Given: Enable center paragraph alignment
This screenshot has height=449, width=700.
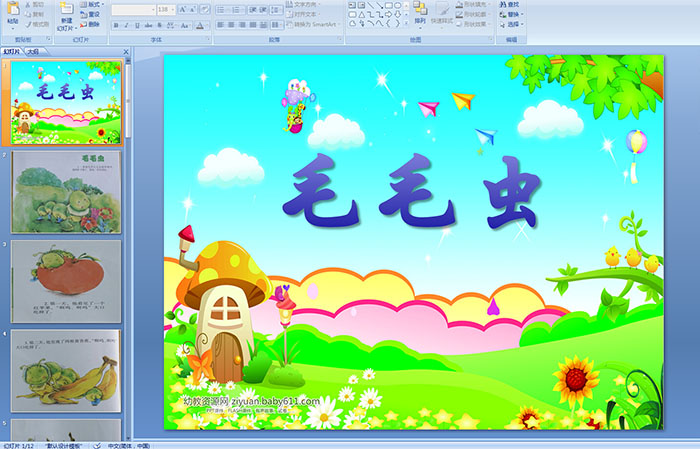Looking at the screenshot, I should click(231, 25).
